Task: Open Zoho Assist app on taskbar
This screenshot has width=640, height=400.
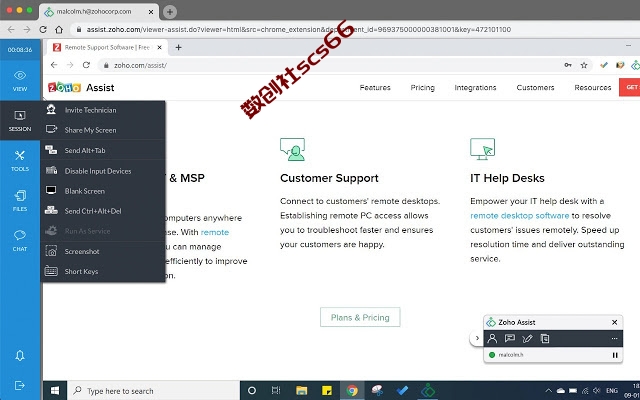Action: click(x=428, y=391)
